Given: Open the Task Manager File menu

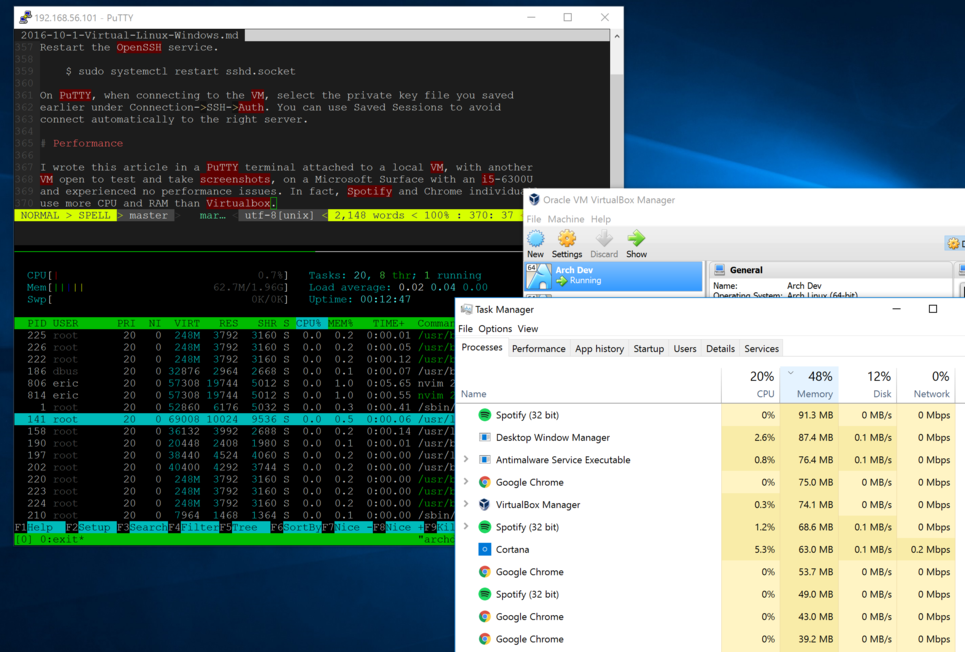Looking at the screenshot, I should pyautogui.click(x=465, y=329).
